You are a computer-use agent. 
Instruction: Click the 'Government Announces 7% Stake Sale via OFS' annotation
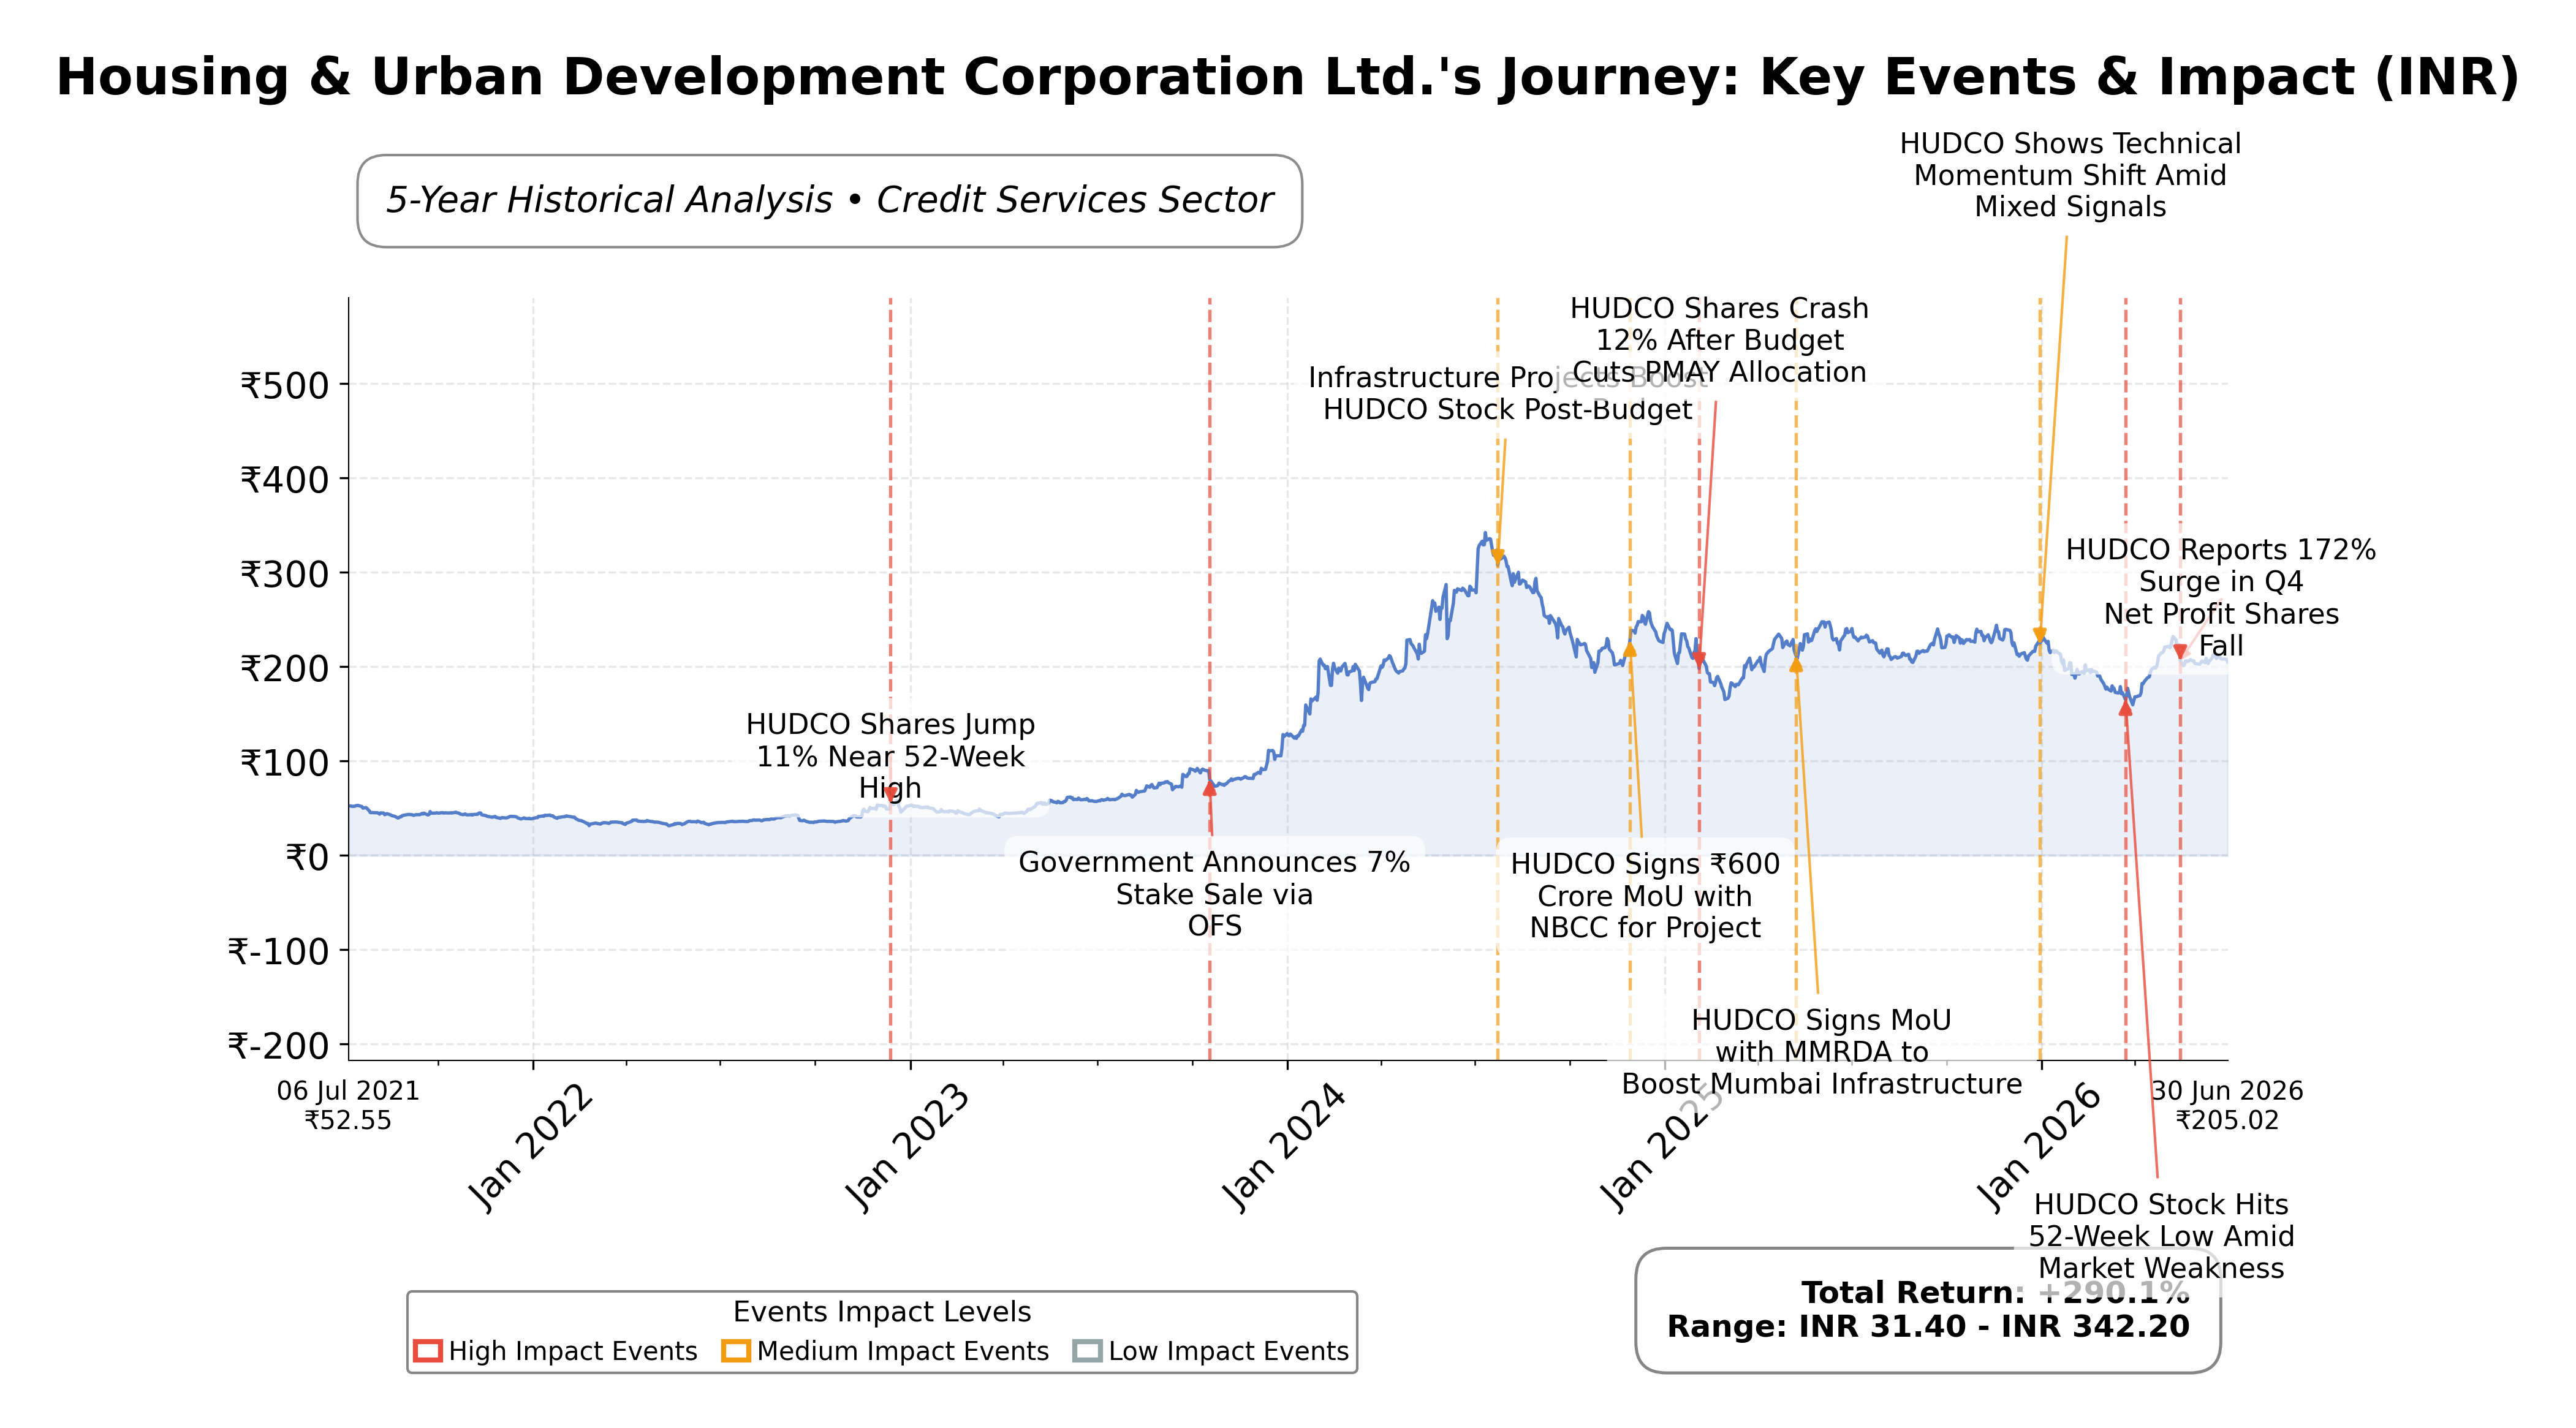tap(1214, 894)
